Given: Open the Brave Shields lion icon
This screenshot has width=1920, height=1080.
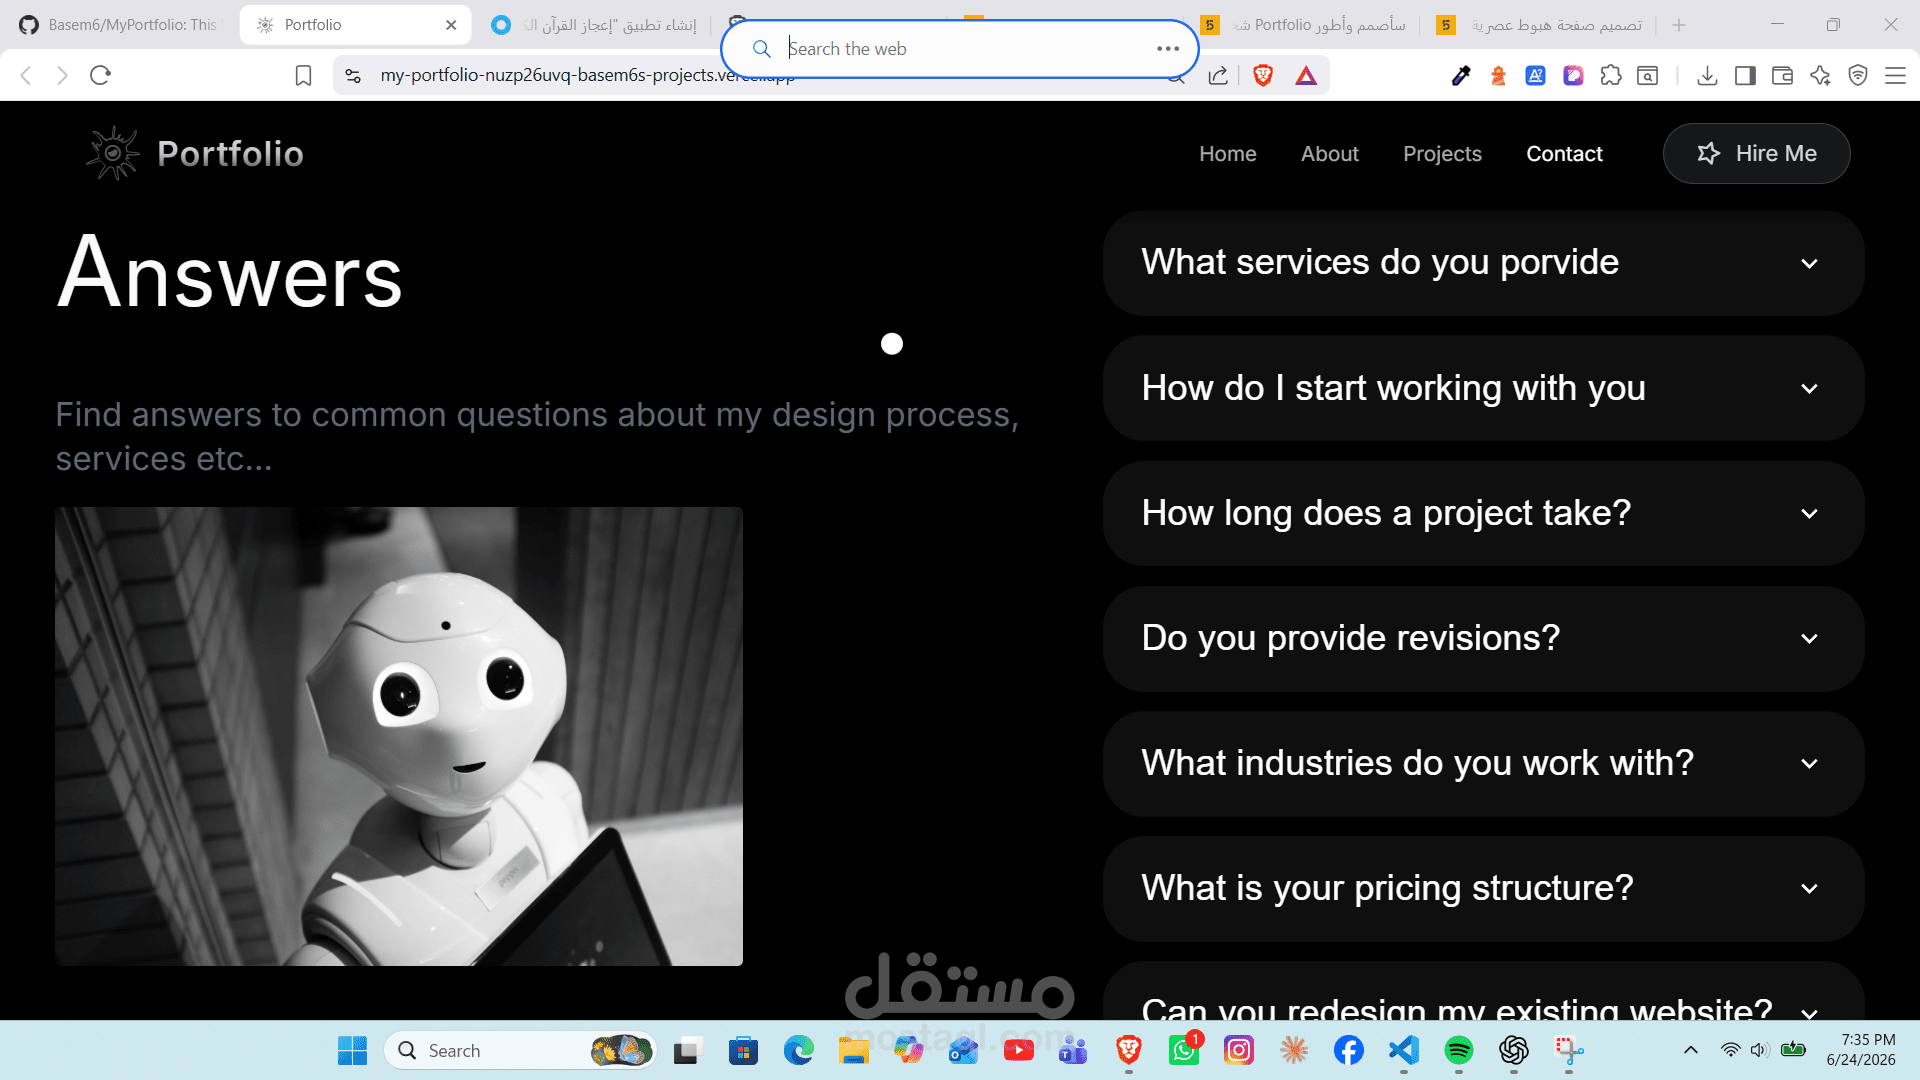Looking at the screenshot, I should [1263, 75].
